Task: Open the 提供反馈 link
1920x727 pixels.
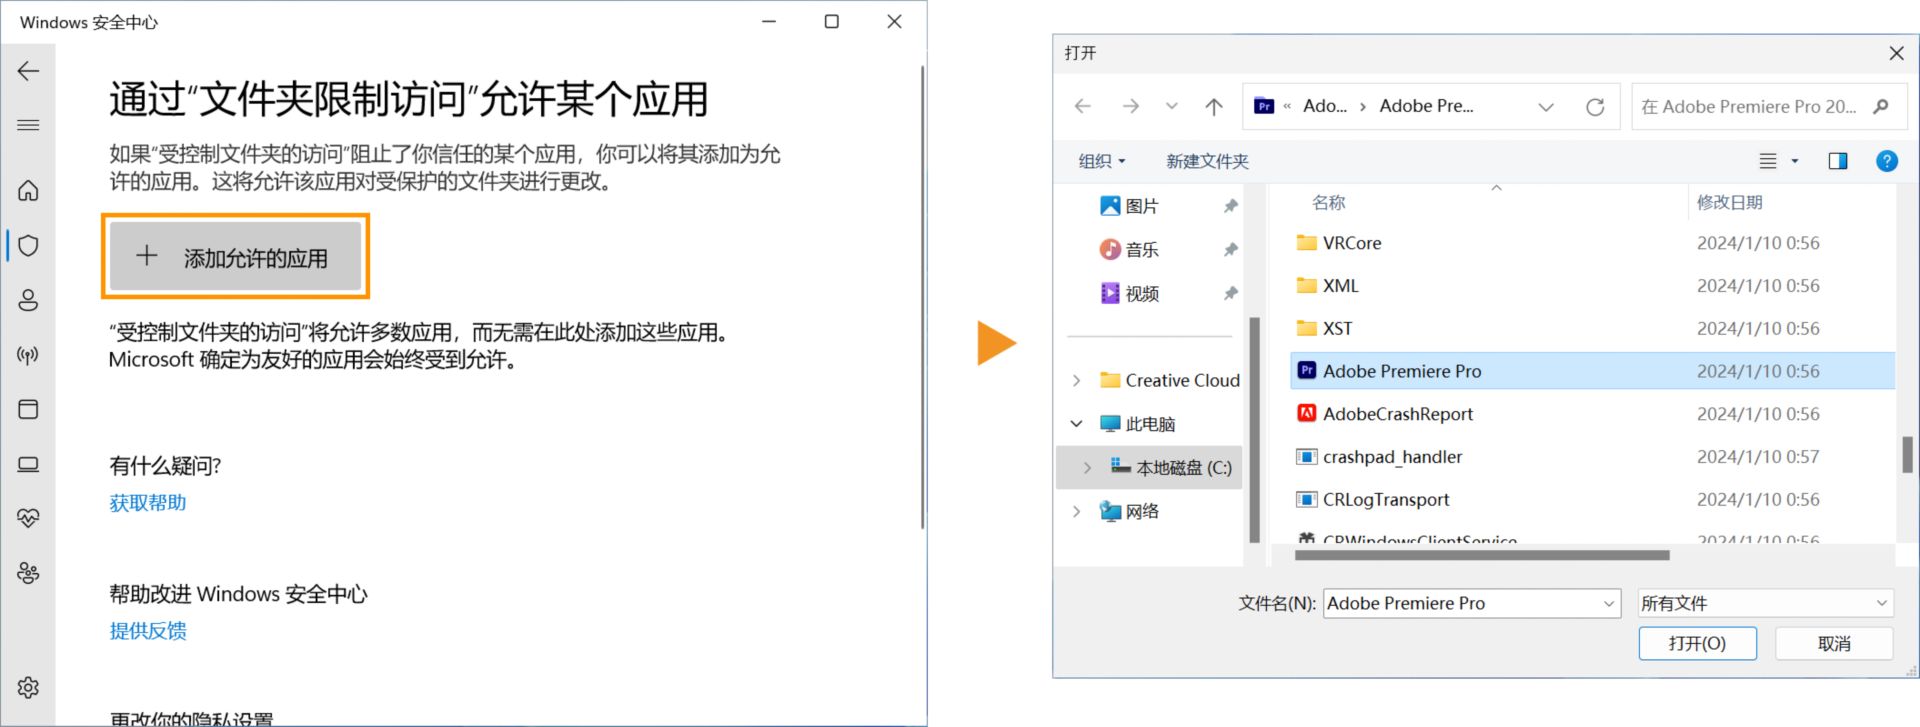Action: 148,631
